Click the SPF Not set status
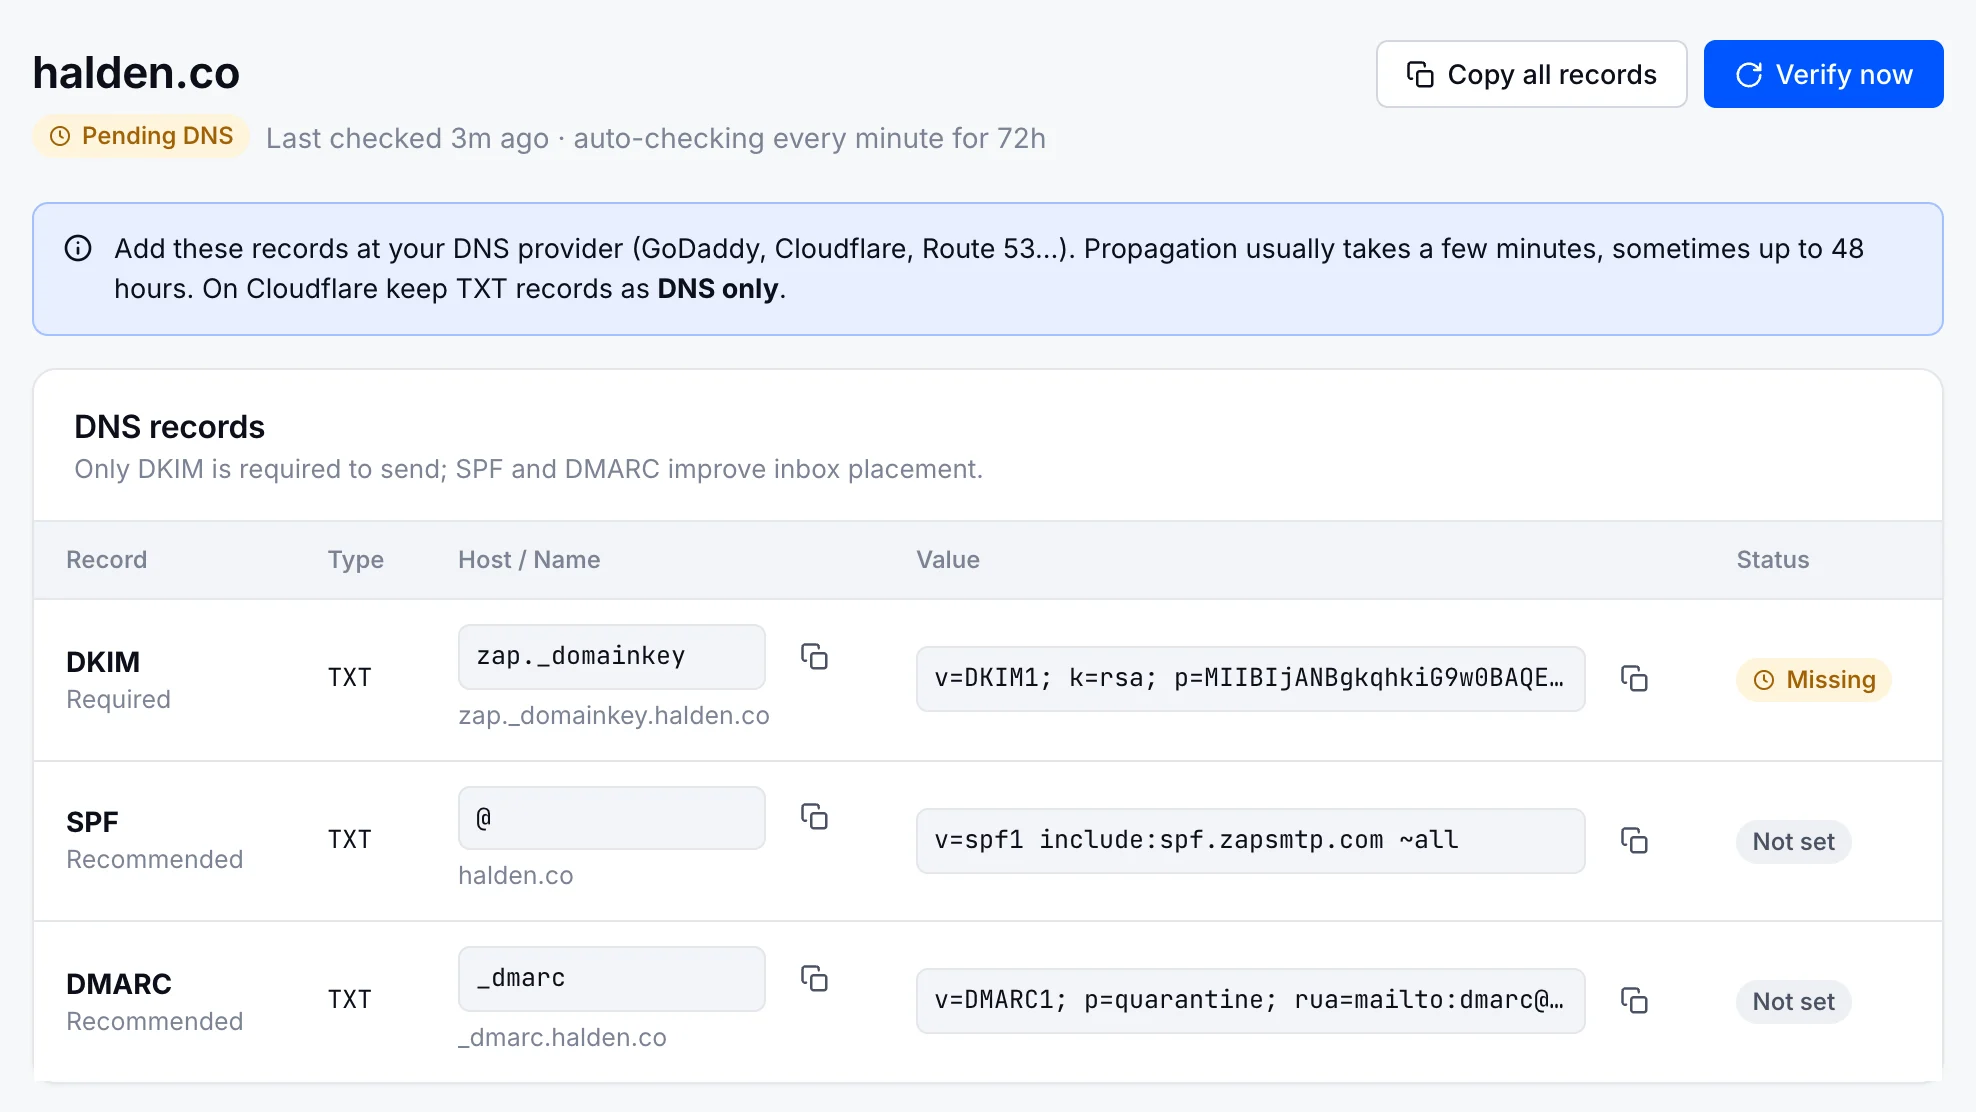The height and width of the screenshot is (1112, 1976). point(1793,842)
